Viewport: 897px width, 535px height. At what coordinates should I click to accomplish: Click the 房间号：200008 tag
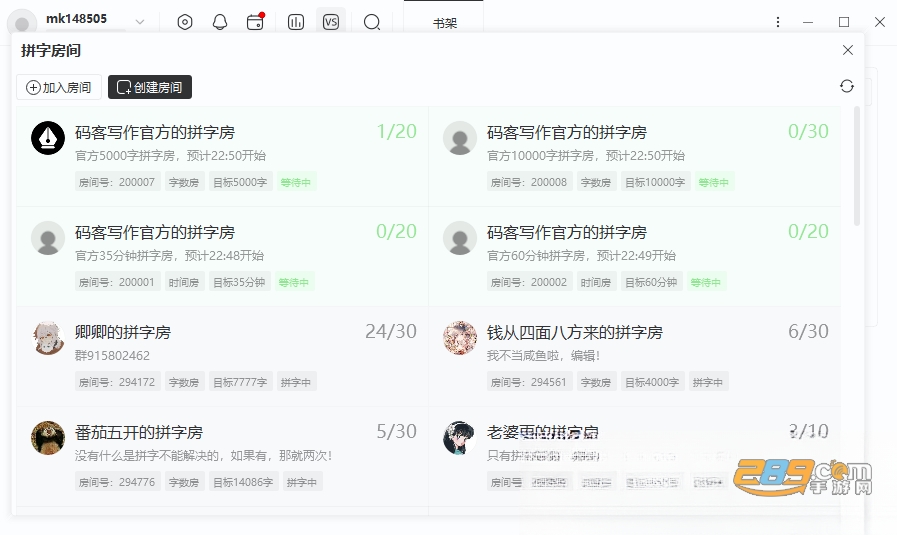[529, 183]
